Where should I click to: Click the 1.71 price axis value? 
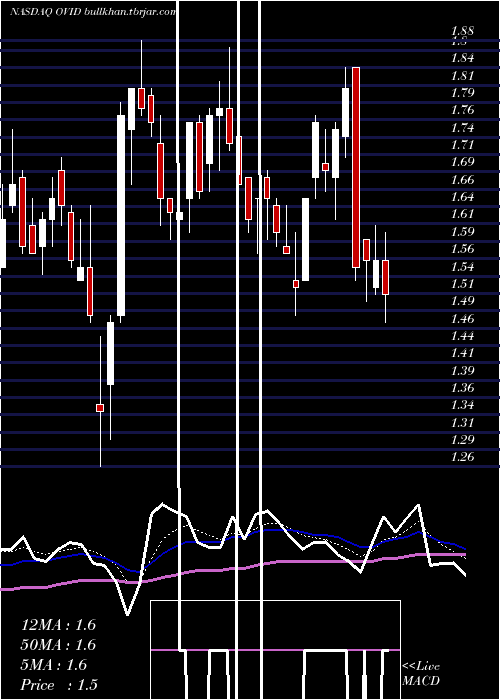click(462, 145)
